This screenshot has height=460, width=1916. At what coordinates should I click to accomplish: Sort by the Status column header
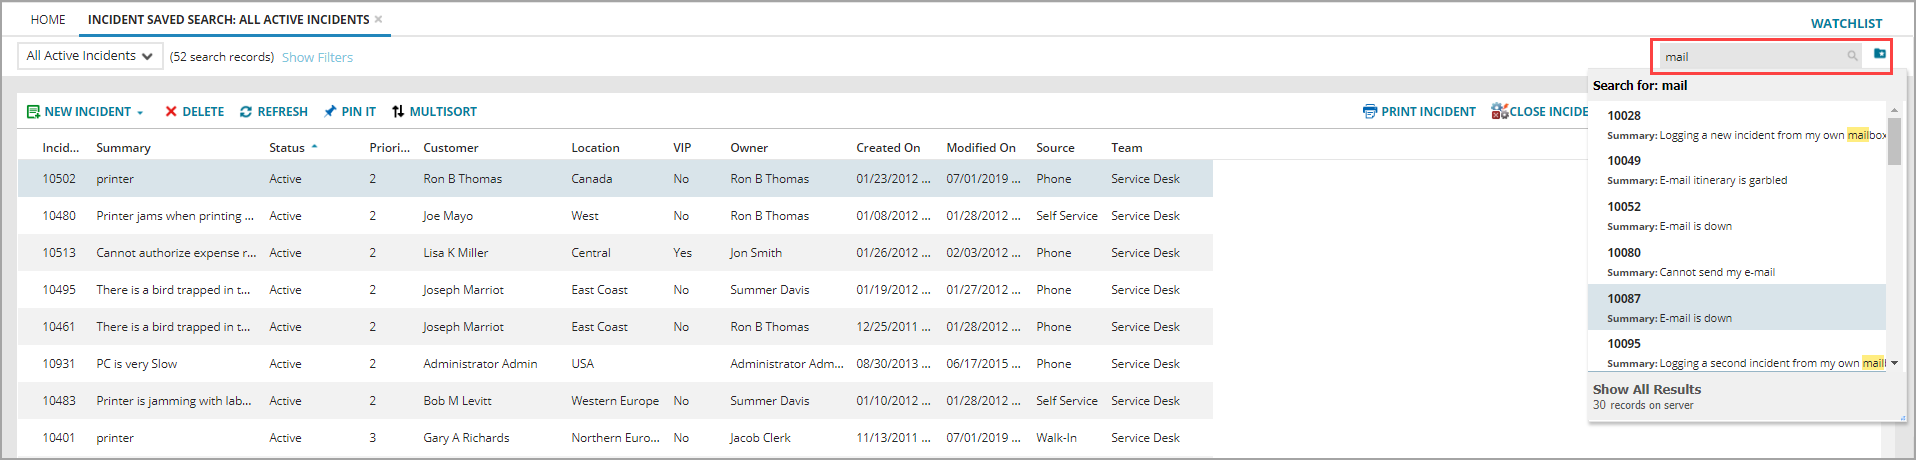pos(287,148)
